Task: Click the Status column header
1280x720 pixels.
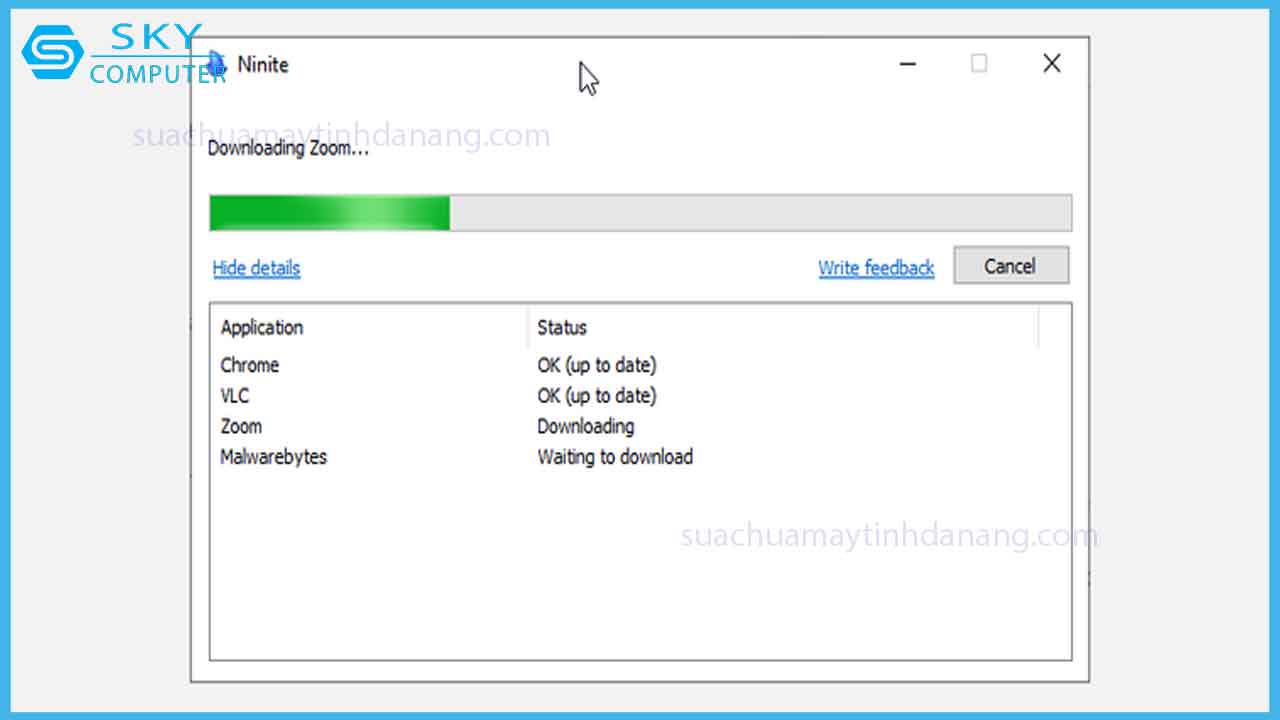Action: 562,327
